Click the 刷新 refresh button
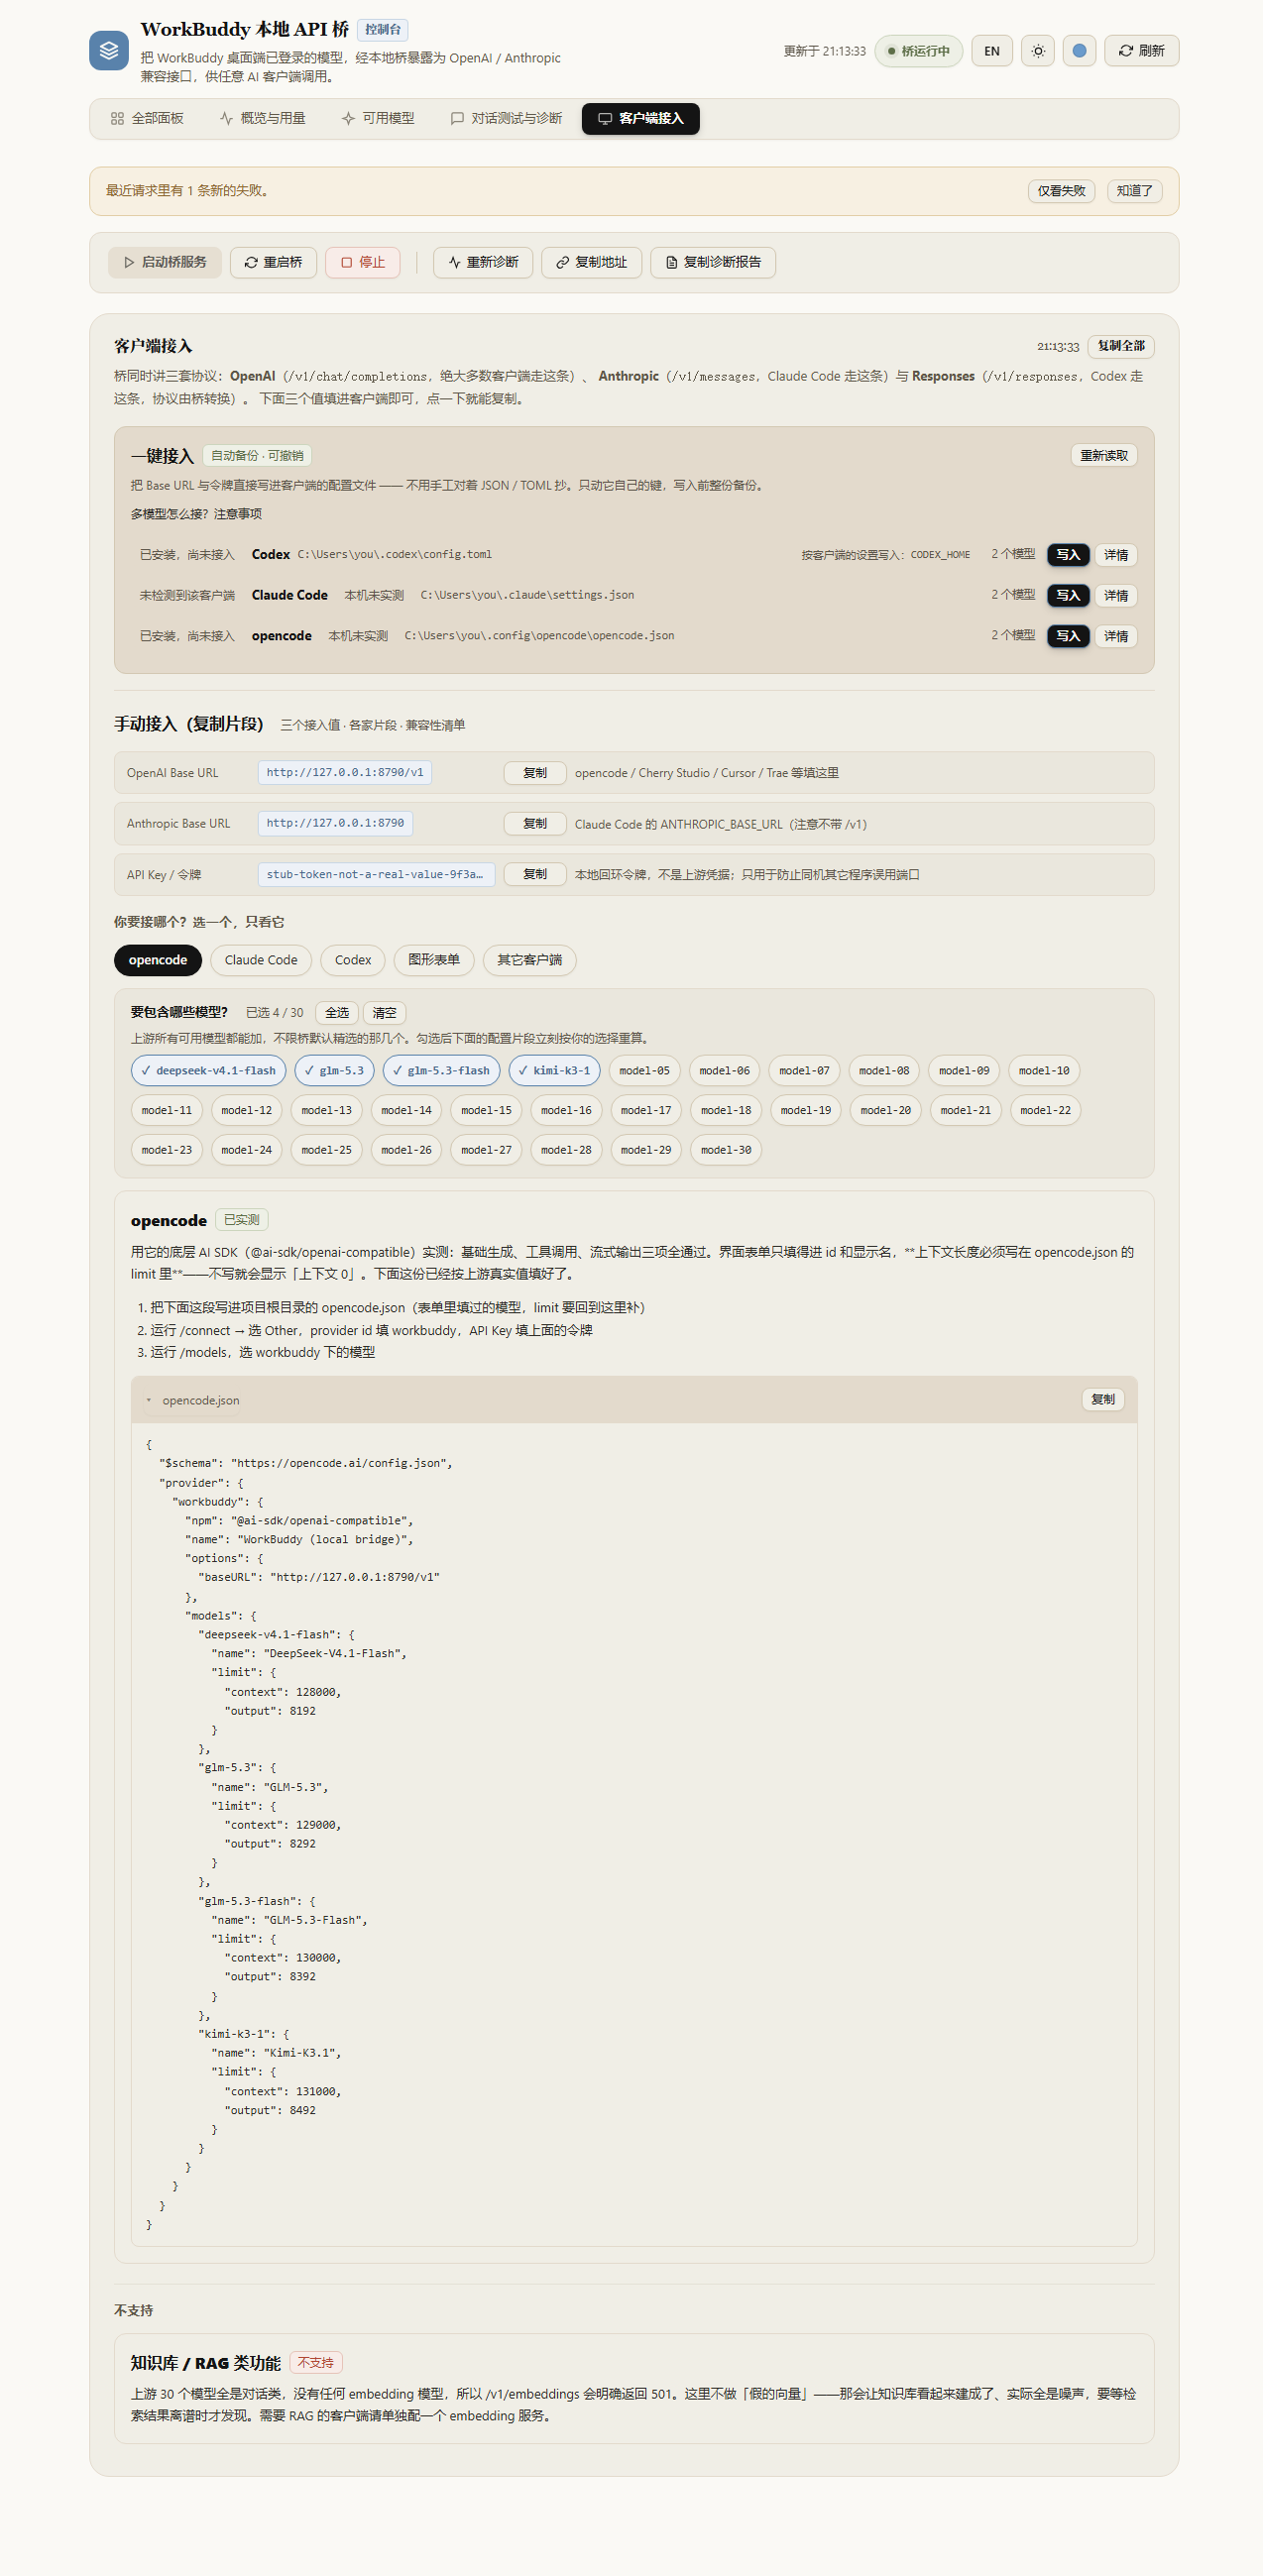The height and width of the screenshot is (2576, 1263). click(1141, 51)
